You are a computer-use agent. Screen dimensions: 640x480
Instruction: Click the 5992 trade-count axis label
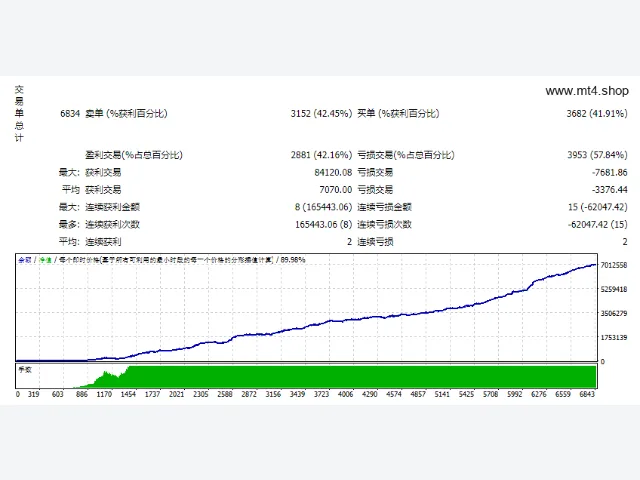click(515, 394)
